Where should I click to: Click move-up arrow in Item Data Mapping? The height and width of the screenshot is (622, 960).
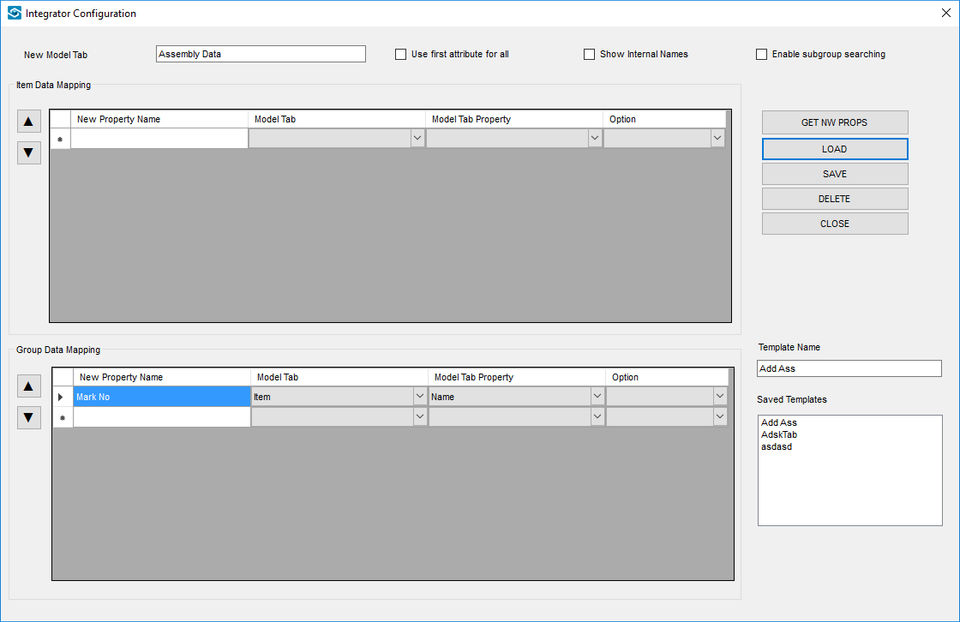pos(29,122)
